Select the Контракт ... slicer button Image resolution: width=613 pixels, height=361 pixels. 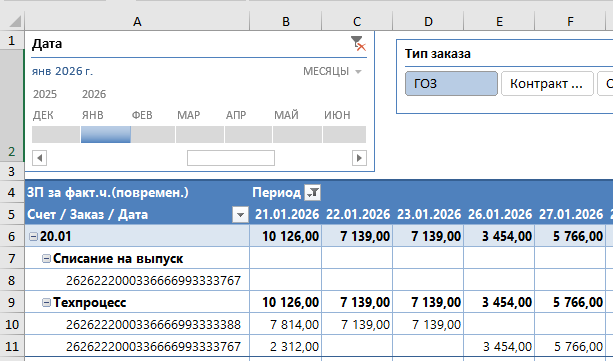(x=547, y=83)
